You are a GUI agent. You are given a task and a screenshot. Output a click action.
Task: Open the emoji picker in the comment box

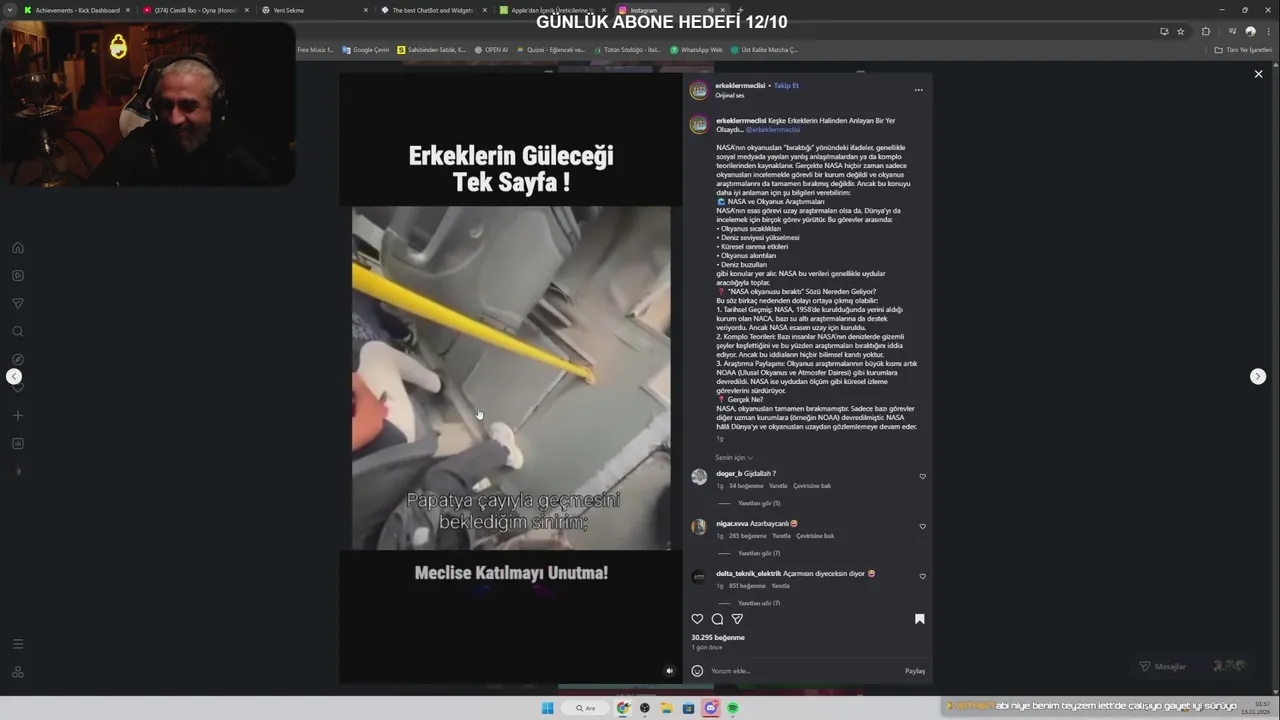697,671
